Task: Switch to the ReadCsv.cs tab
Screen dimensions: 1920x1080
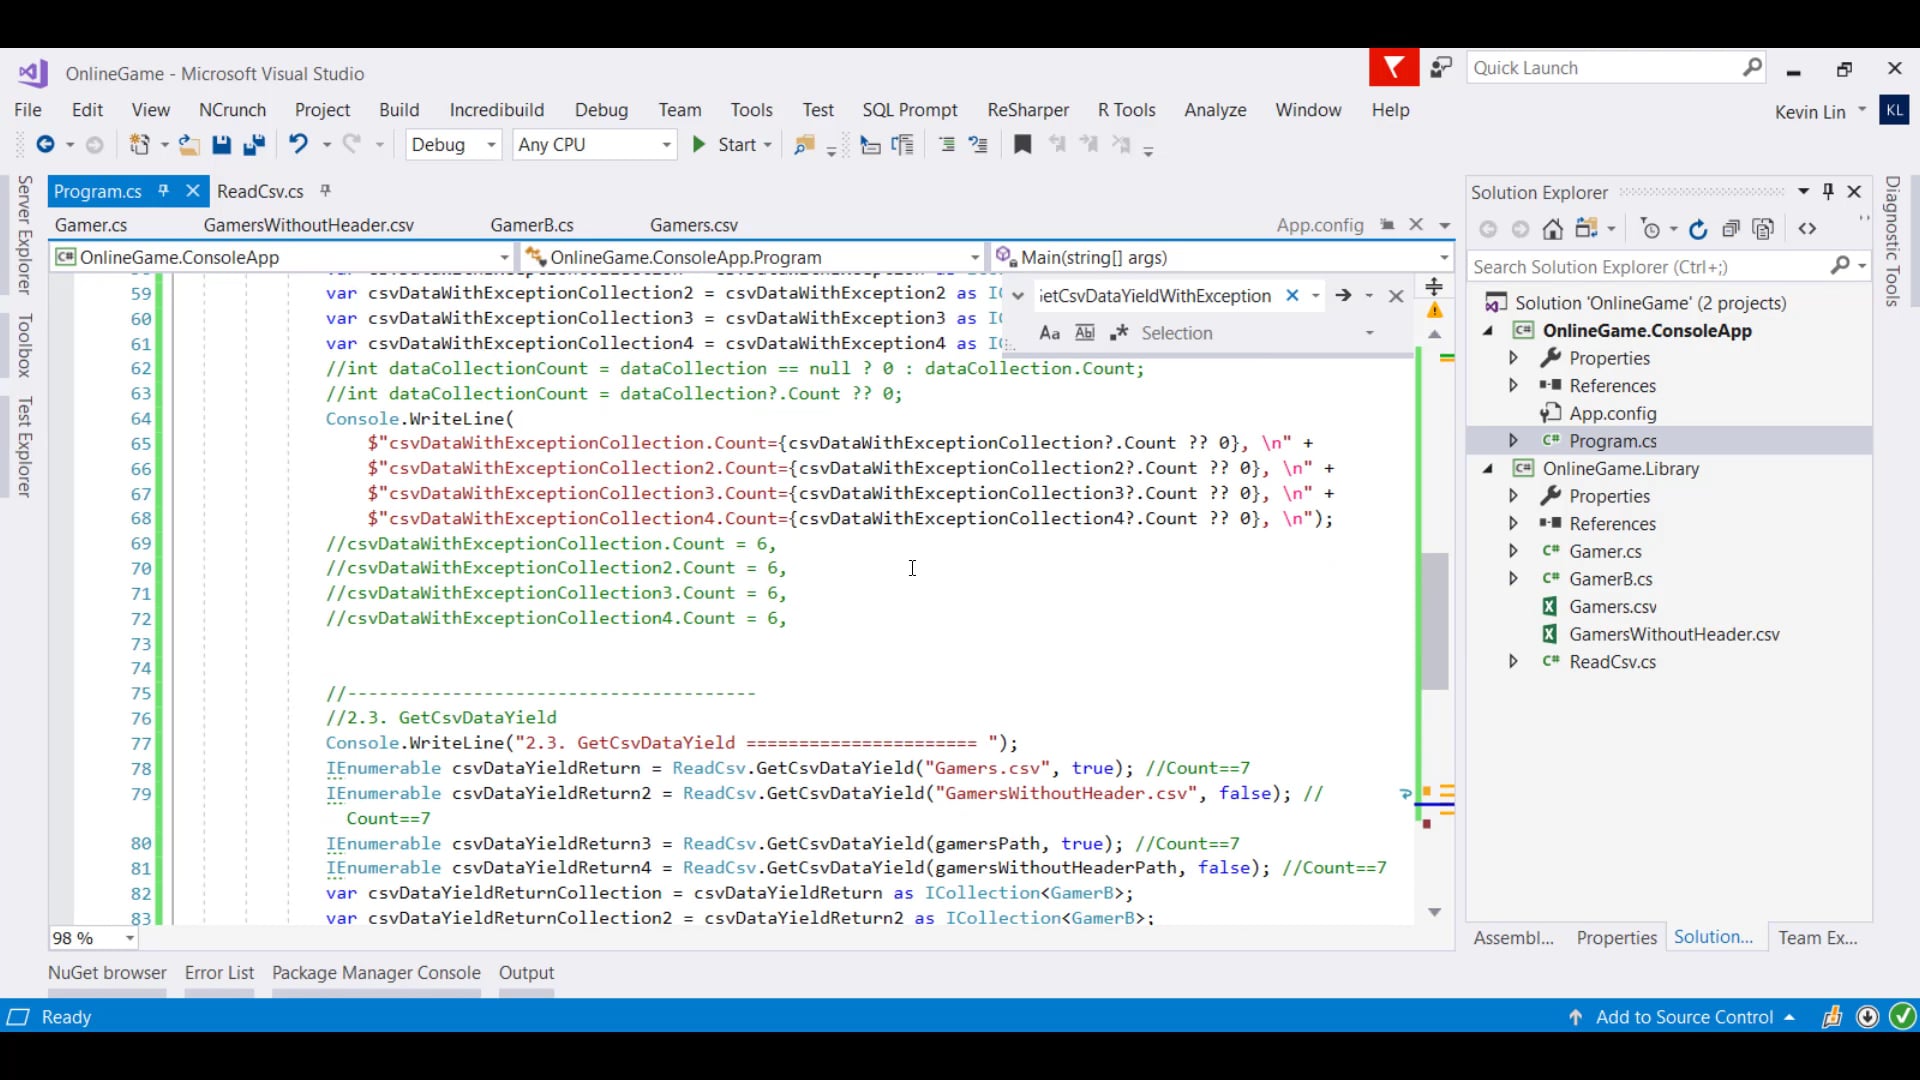Action: click(x=260, y=191)
